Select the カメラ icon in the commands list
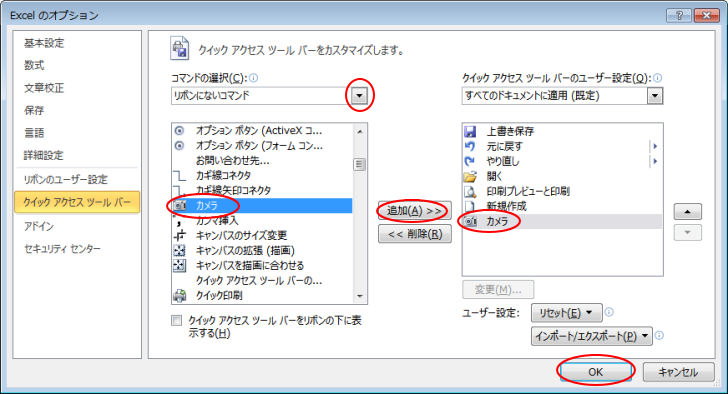The image size is (728, 394). coord(180,206)
